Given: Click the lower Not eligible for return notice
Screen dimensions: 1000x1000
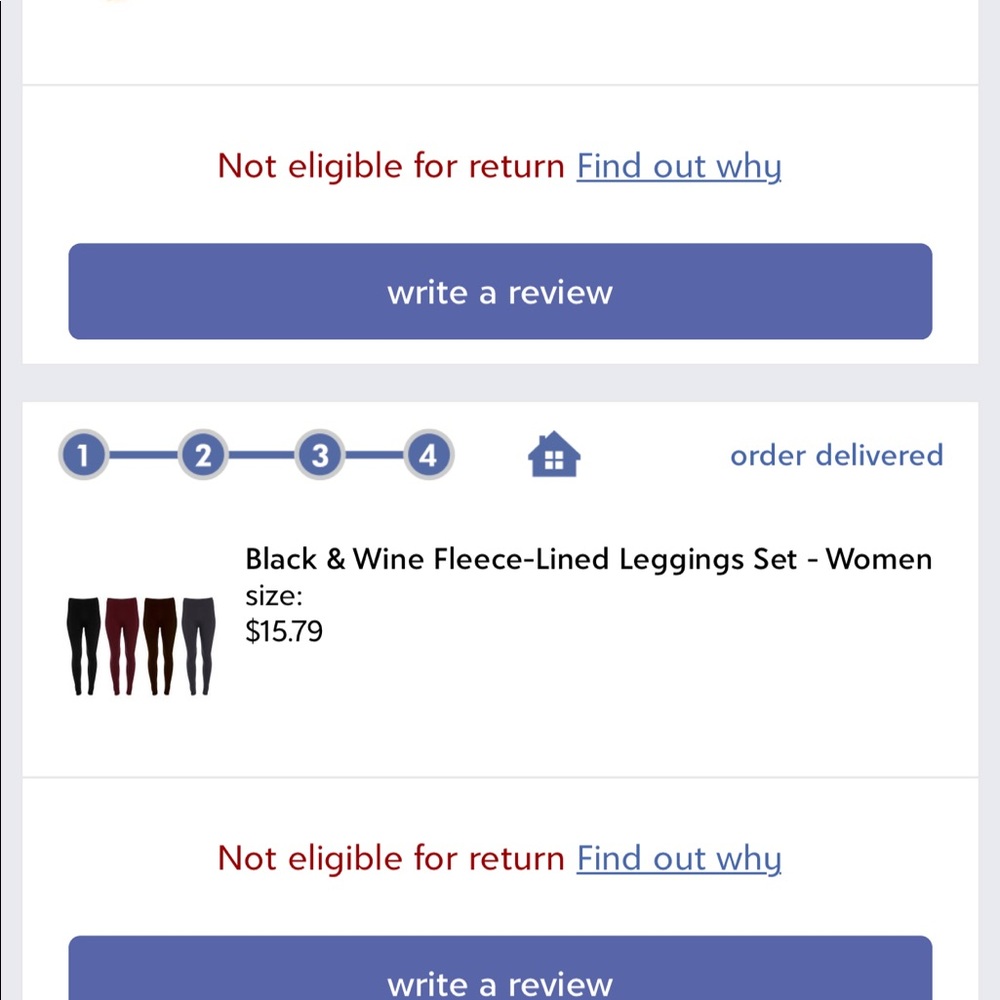Looking at the screenshot, I should click(389, 858).
